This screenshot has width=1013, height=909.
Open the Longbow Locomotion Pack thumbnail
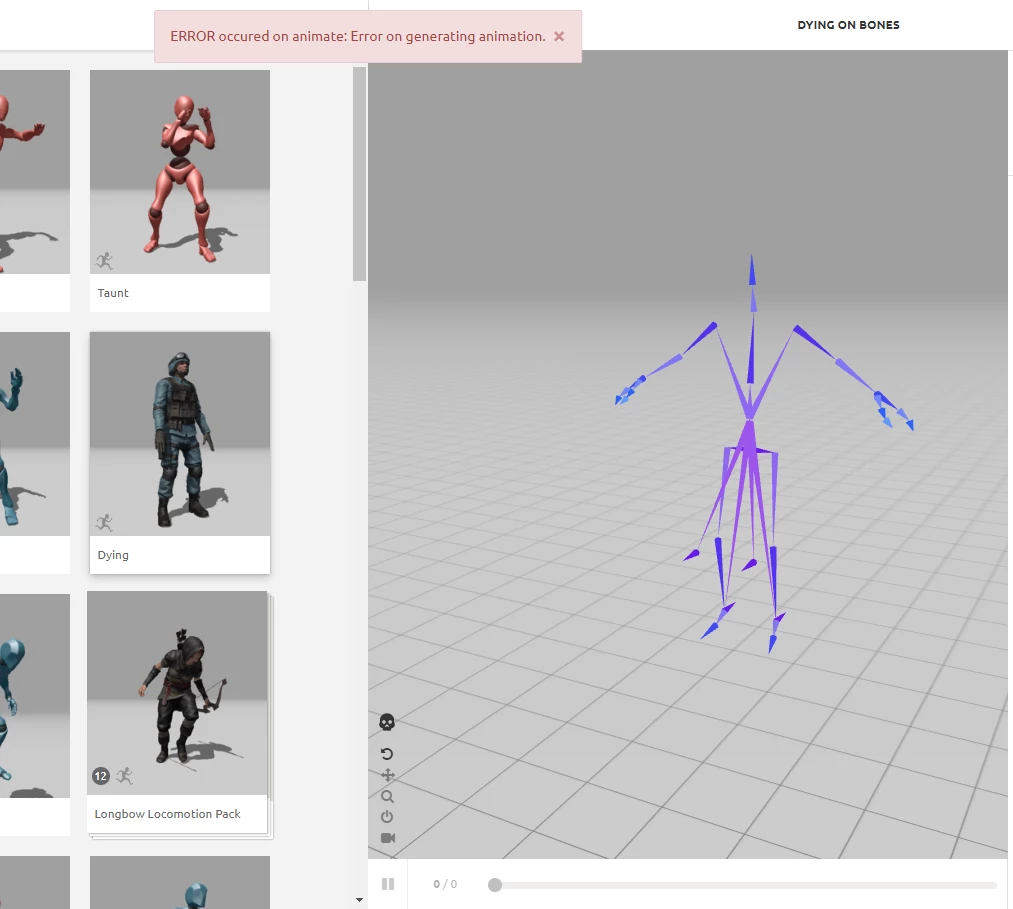pyautogui.click(x=177, y=693)
